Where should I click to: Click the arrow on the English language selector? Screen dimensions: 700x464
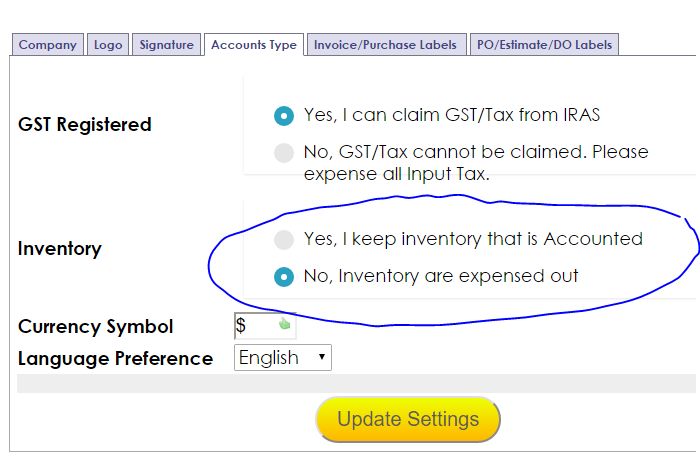pos(321,357)
